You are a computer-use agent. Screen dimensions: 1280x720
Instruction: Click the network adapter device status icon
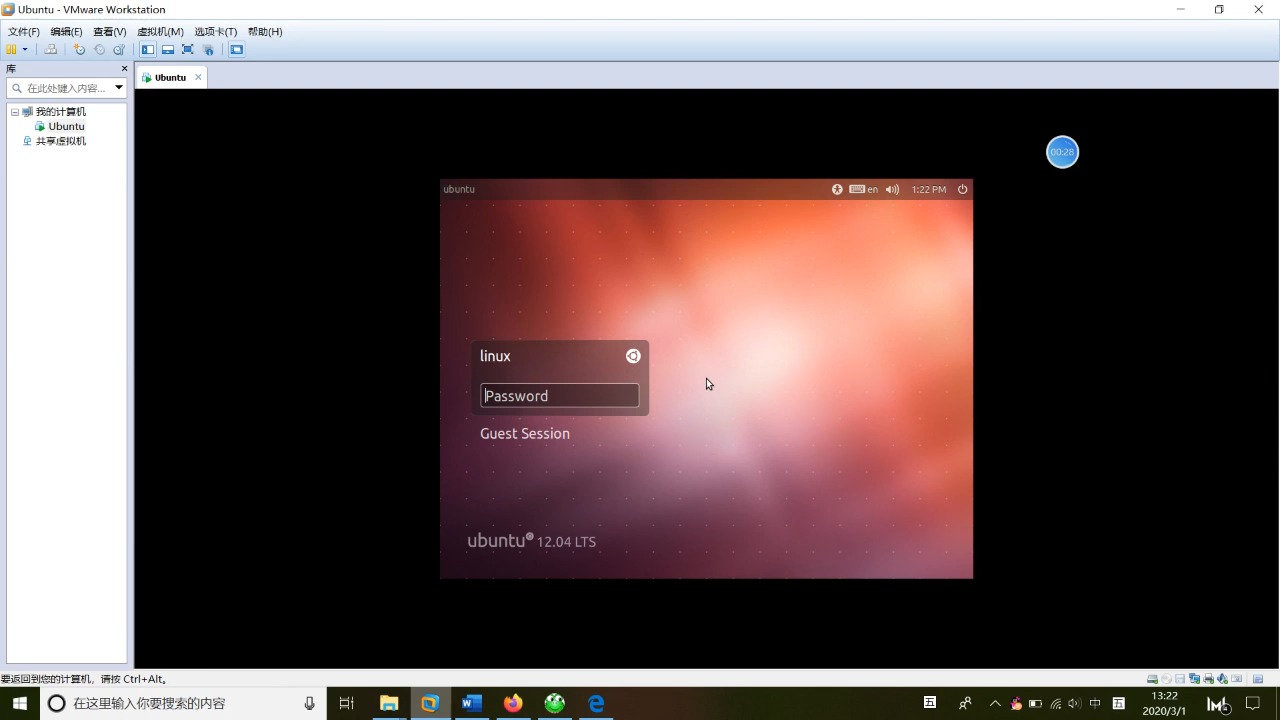pyautogui.click(x=1194, y=679)
